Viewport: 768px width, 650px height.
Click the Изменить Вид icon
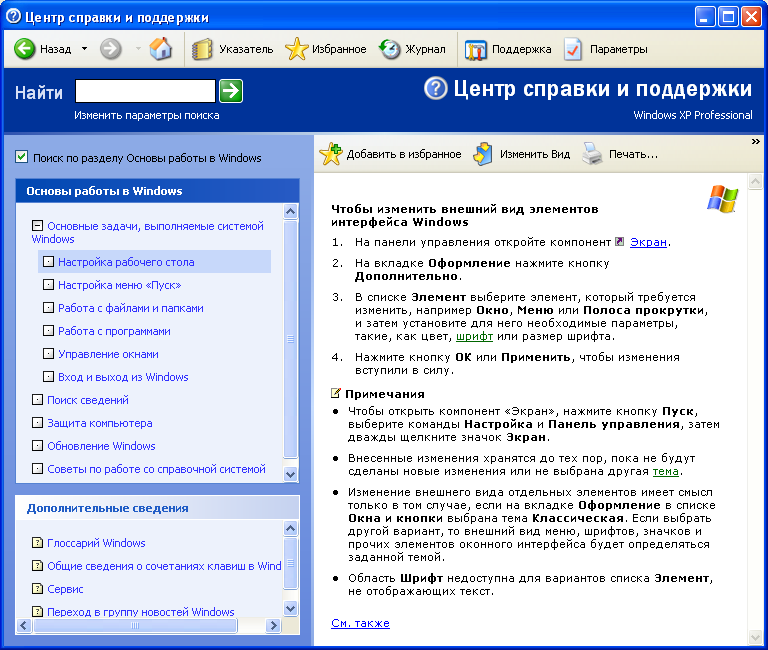point(483,154)
